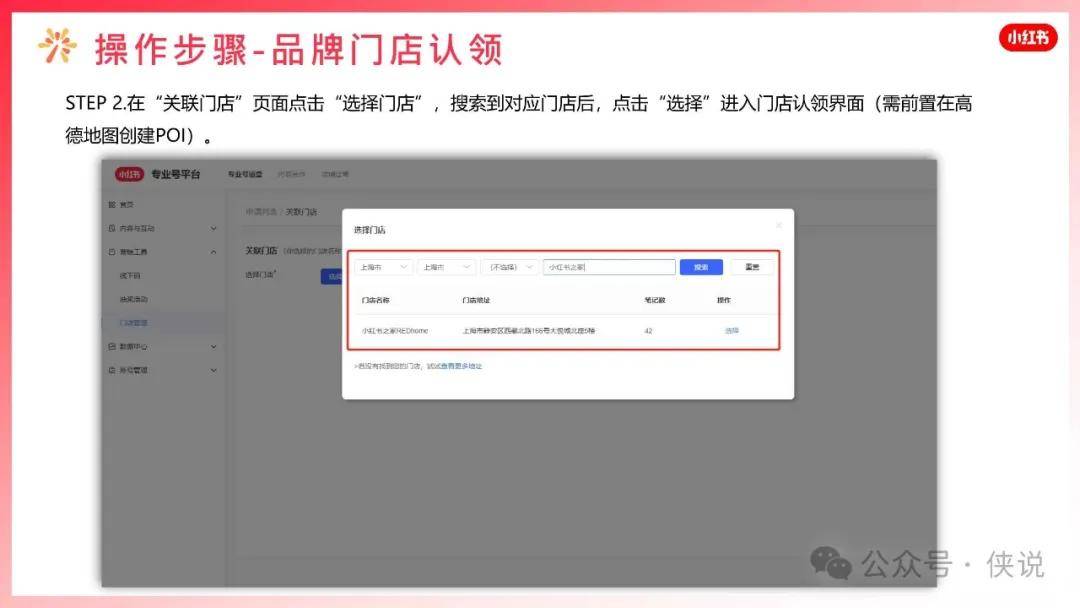The height and width of the screenshot is (608, 1080).
Task: Select 营销工具 in the sidebar
Action: [134, 252]
